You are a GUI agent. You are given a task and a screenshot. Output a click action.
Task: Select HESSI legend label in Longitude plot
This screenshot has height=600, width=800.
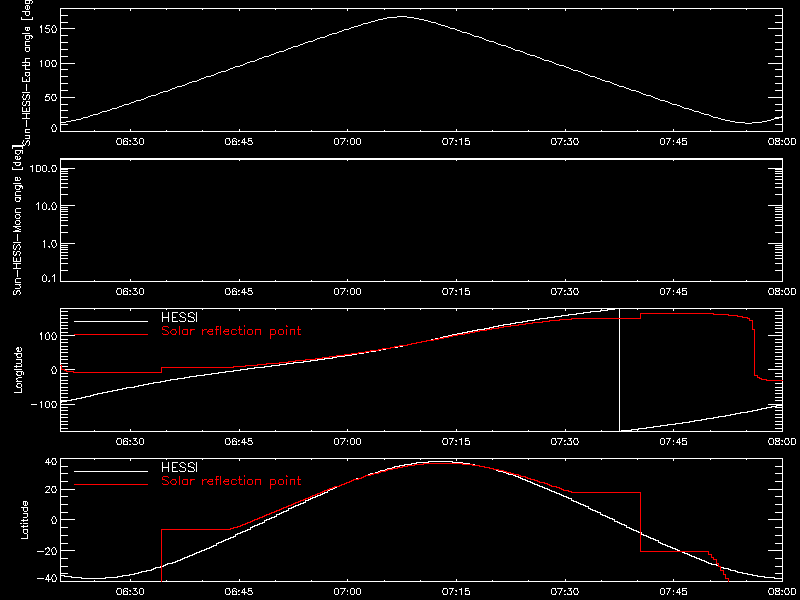coord(179,318)
